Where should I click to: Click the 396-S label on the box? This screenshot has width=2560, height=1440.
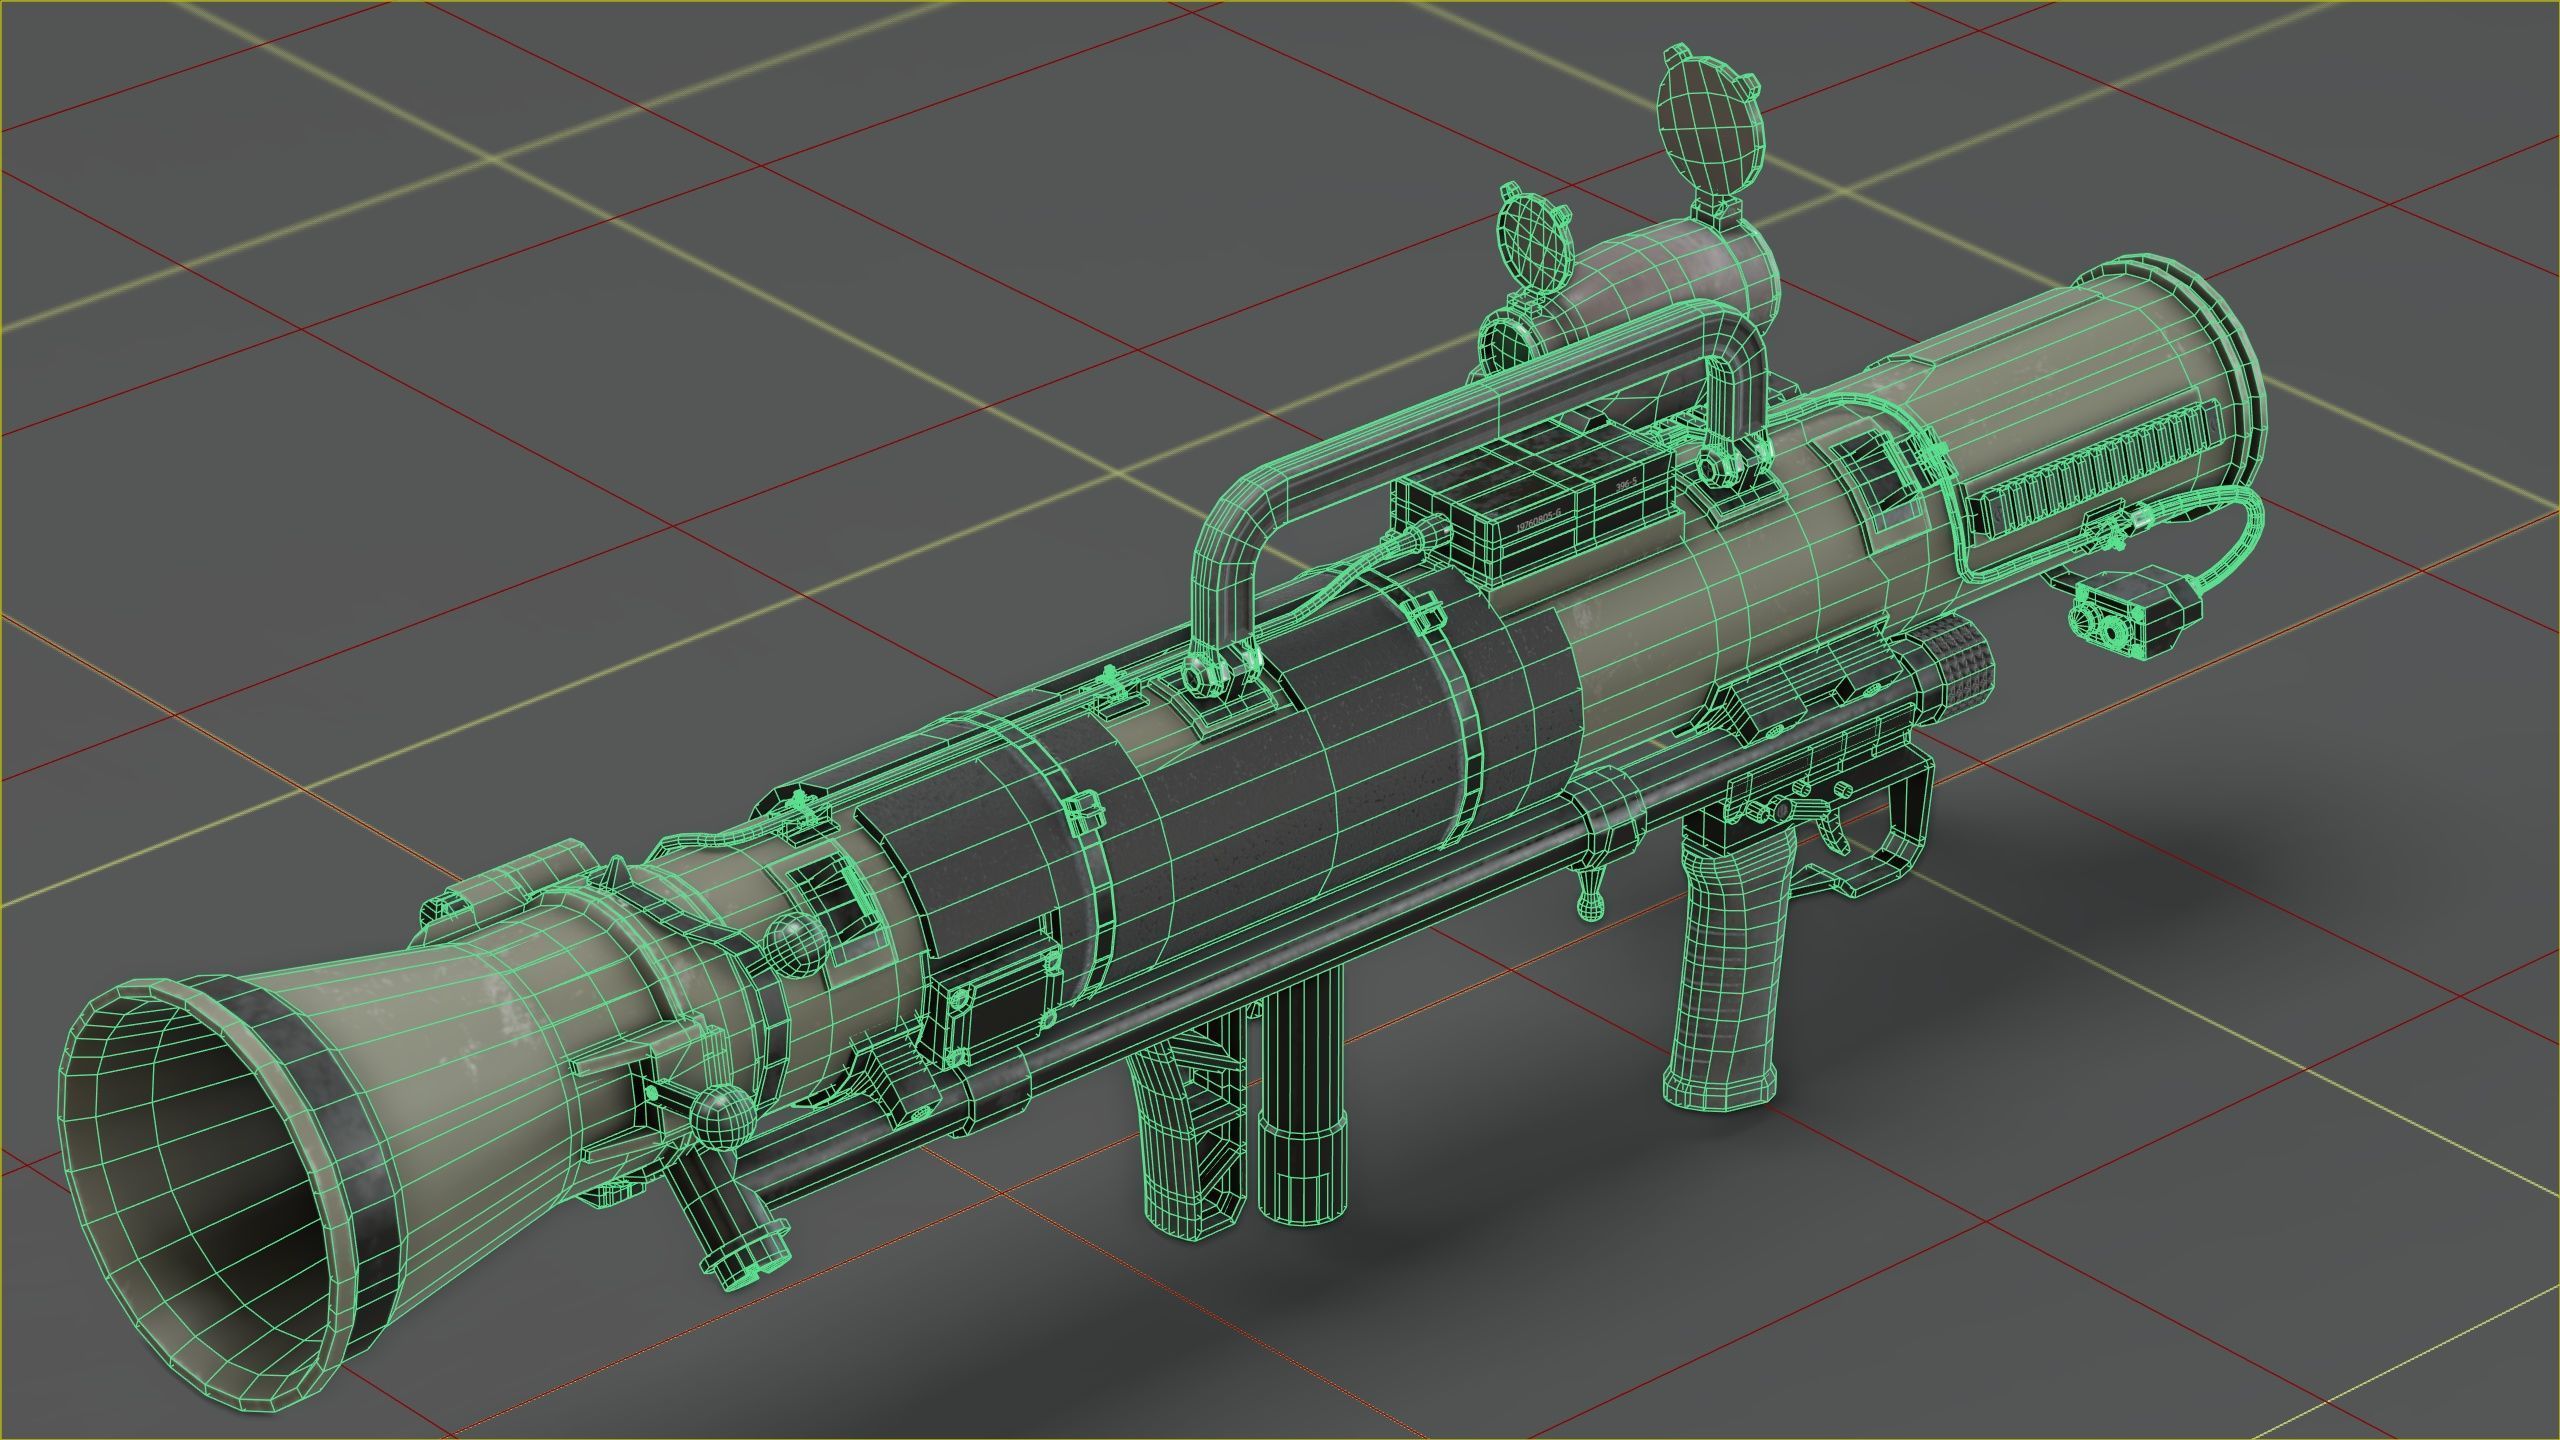click(1627, 483)
